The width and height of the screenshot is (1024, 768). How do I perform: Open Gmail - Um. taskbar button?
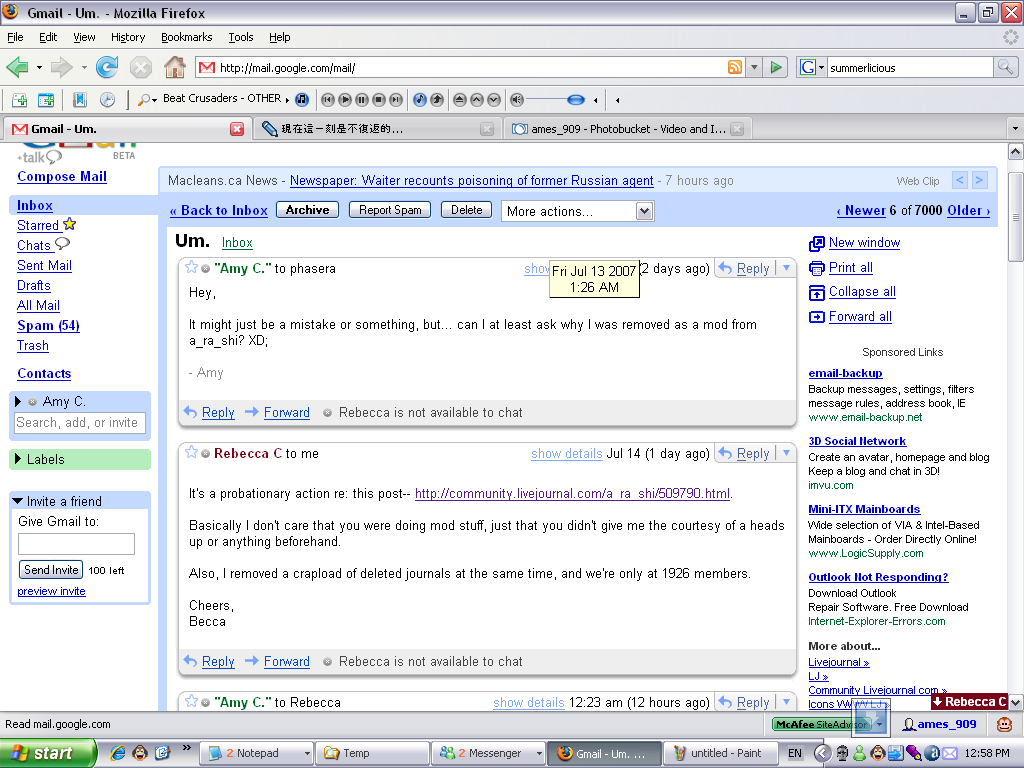[603, 753]
